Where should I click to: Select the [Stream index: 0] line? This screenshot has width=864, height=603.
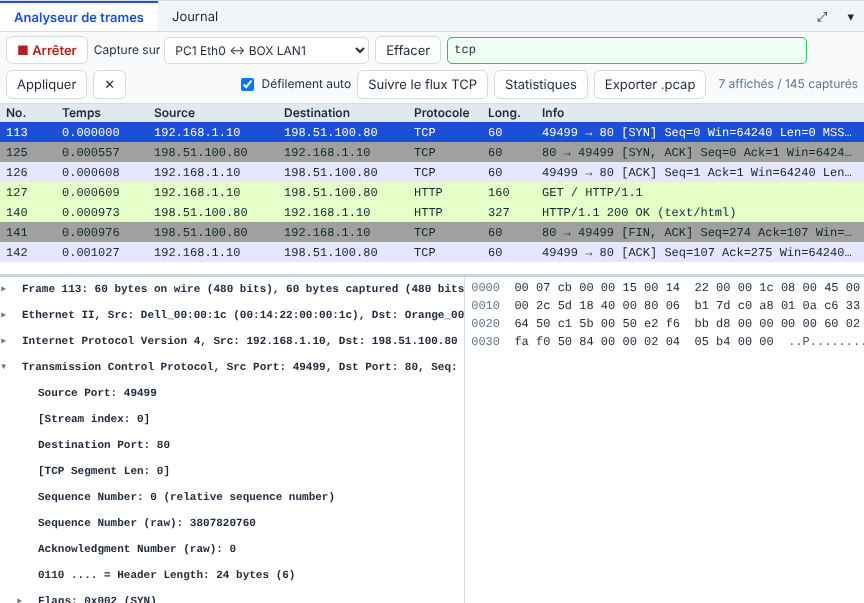pyautogui.click(x=94, y=419)
